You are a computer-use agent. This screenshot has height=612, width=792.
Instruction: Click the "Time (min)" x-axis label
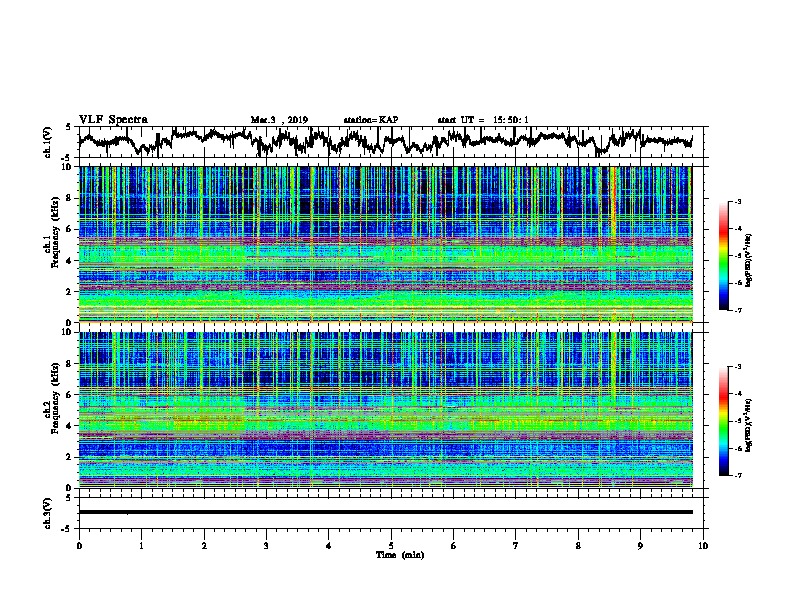[400, 555]
